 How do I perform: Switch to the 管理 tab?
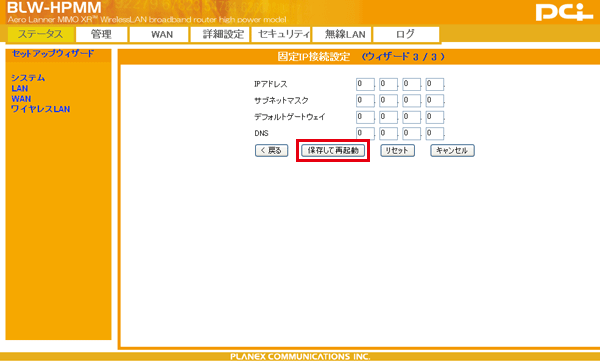101,34
